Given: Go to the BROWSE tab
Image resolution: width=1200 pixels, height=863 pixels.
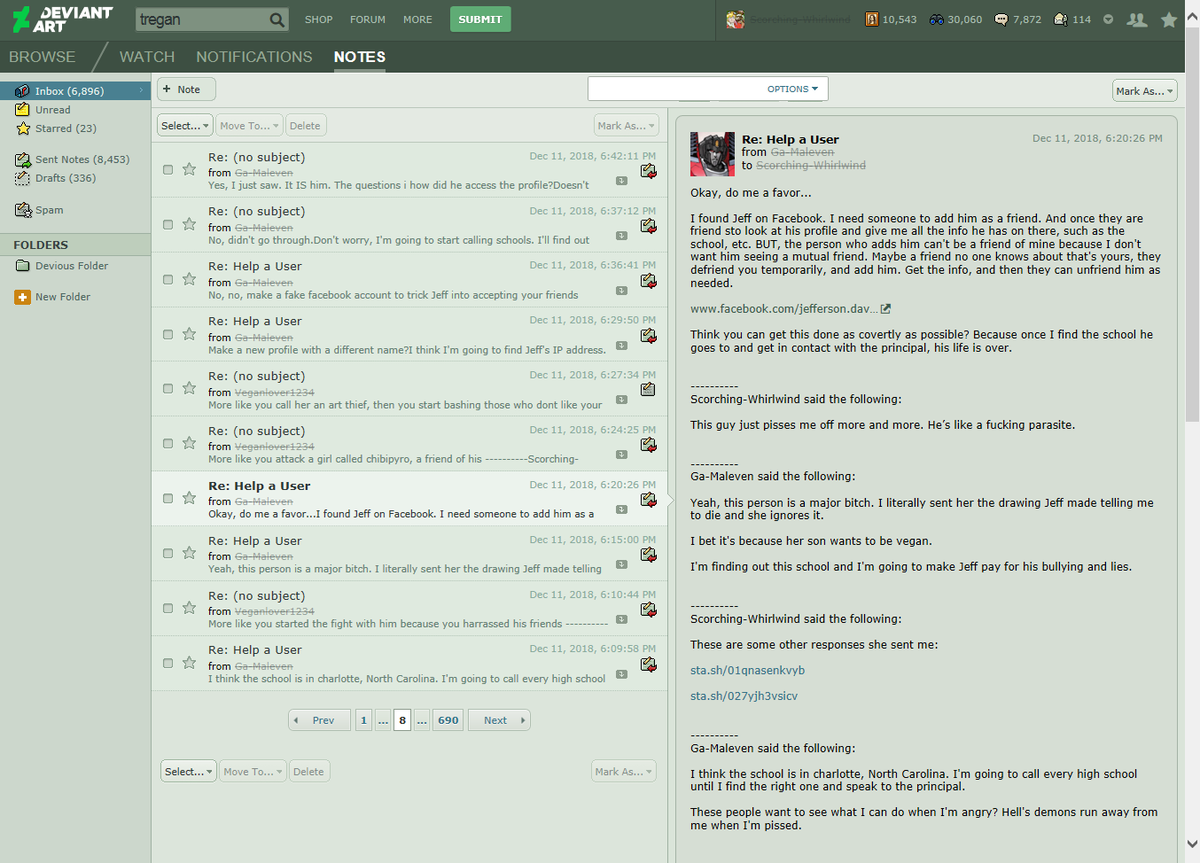Looking at the screenshot, I should 42,57.
